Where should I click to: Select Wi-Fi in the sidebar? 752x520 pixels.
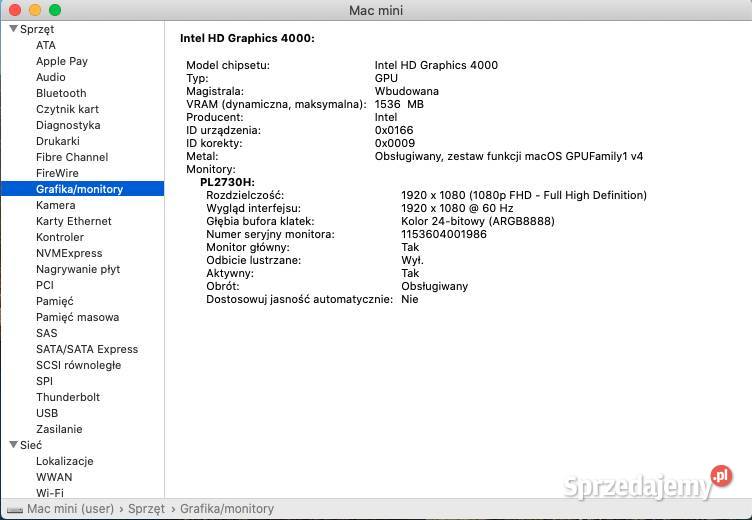pos(49,493)
